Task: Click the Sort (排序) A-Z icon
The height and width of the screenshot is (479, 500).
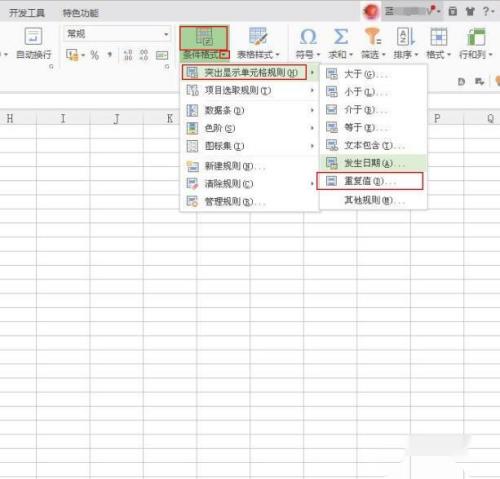Action: tap(406, 36)
